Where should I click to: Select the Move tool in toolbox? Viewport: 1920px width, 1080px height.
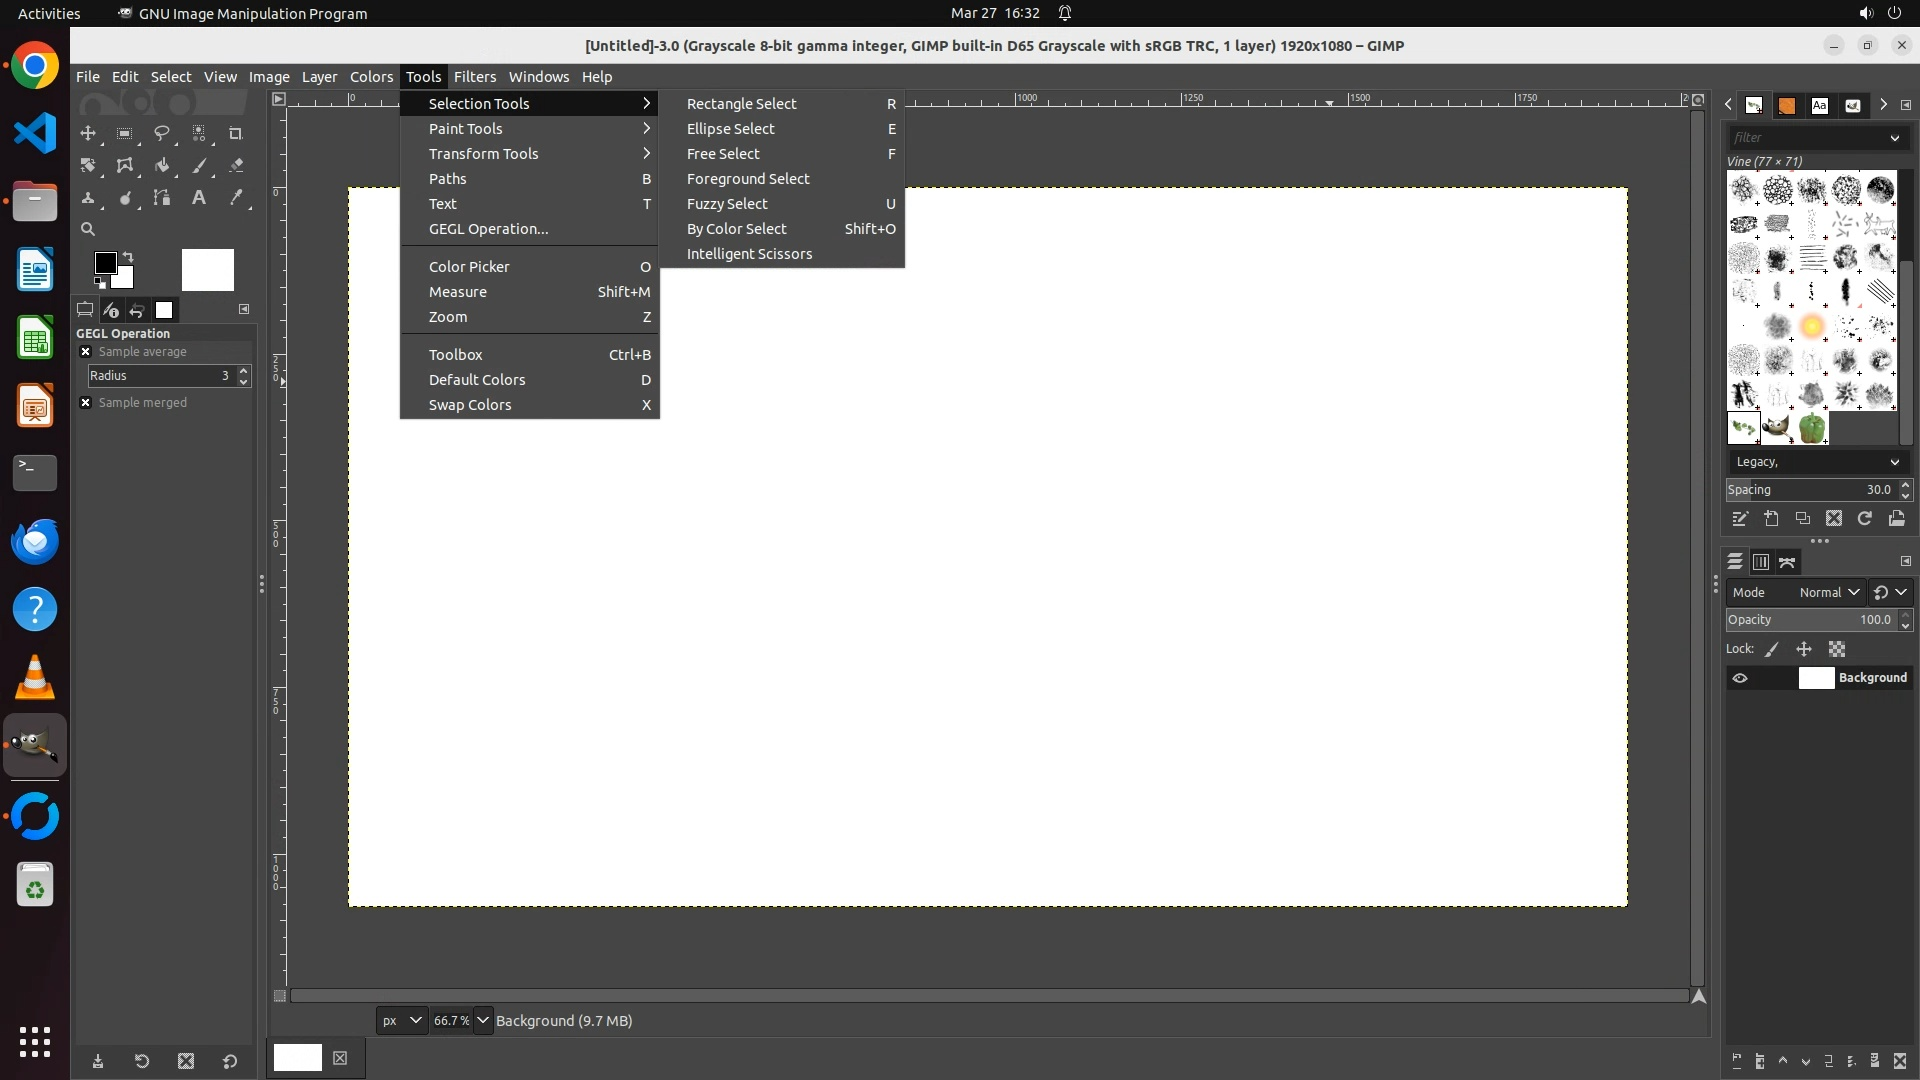click(x=88, y=133)
